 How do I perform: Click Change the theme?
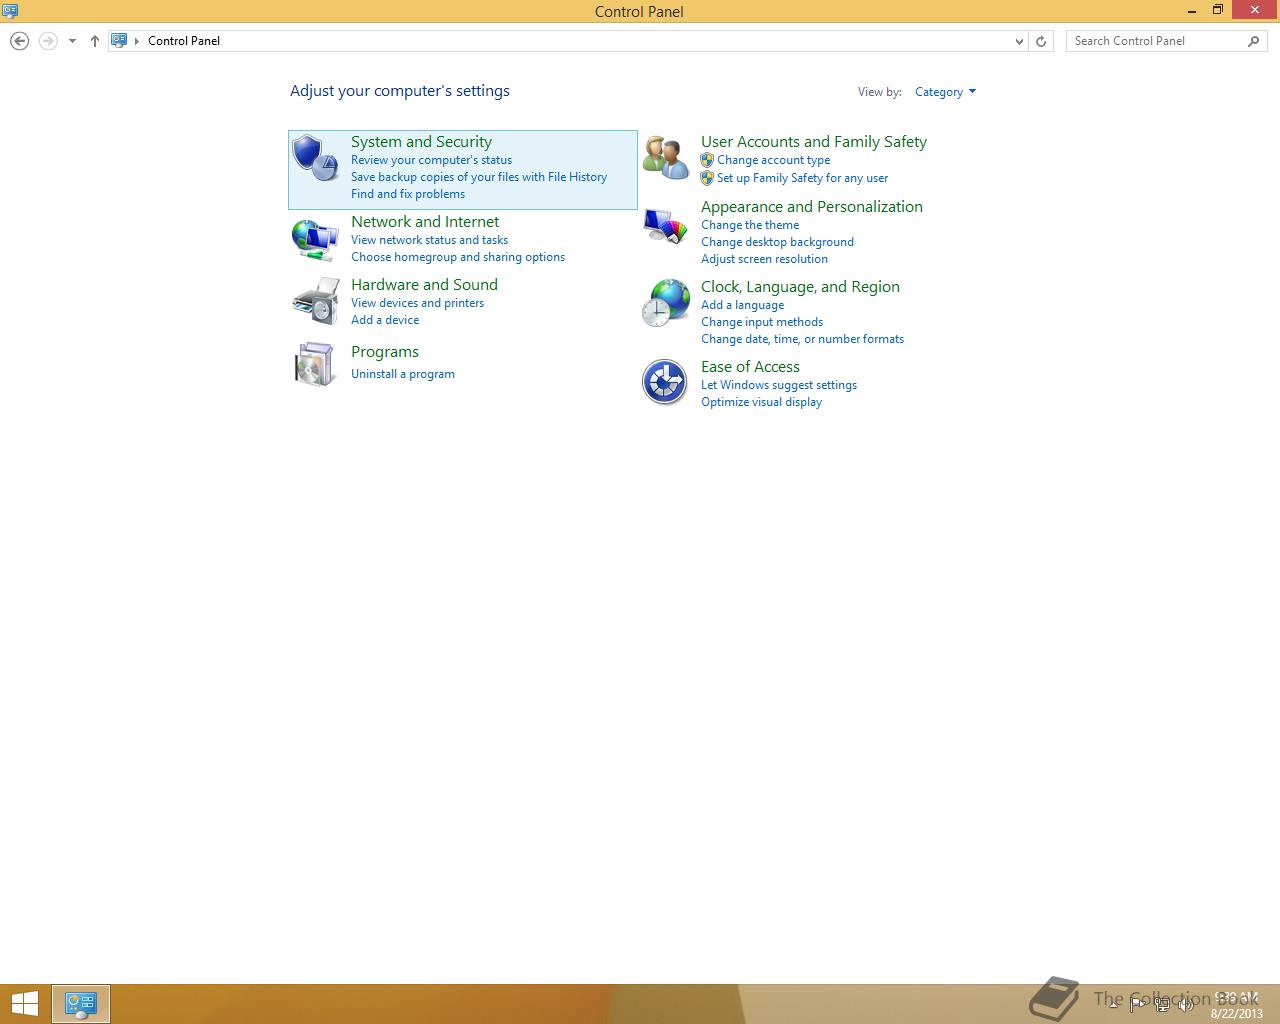click(750, 225)
